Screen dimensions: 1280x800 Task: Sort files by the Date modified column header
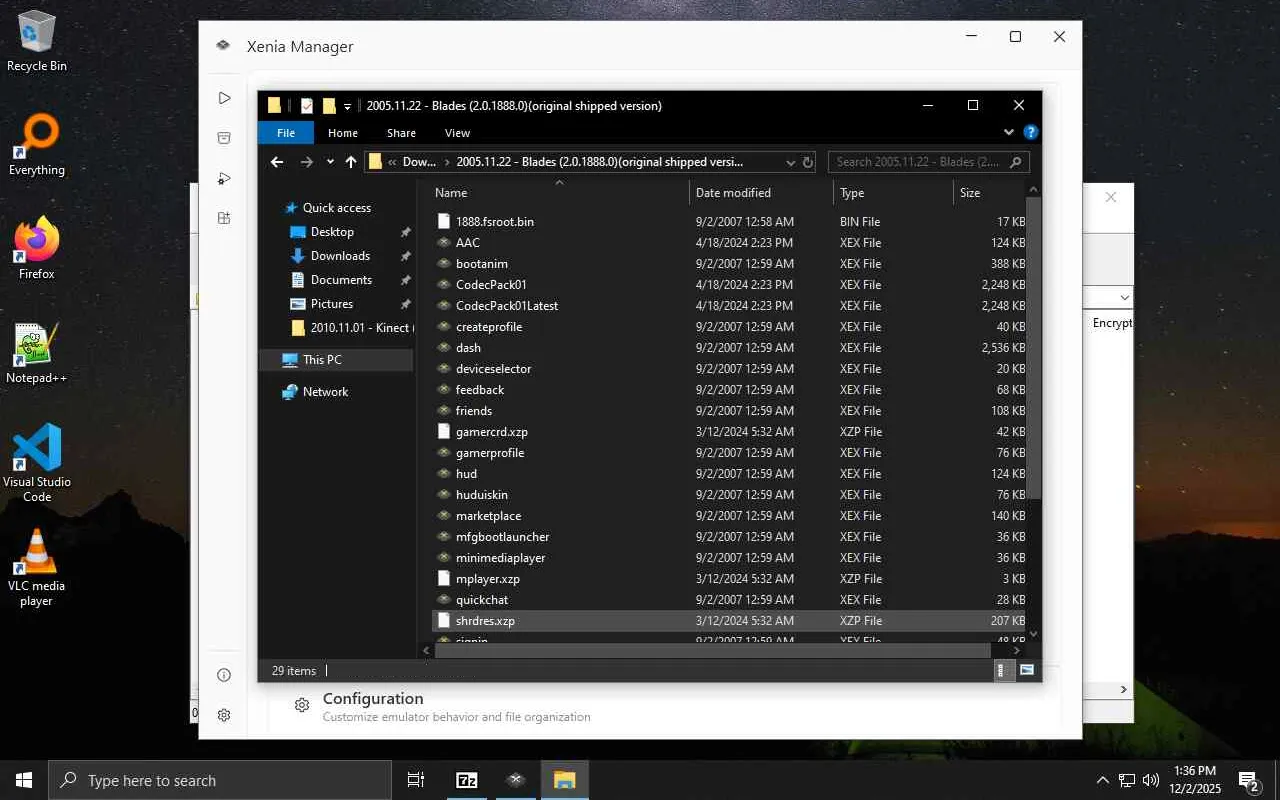[x=761, y=193]
